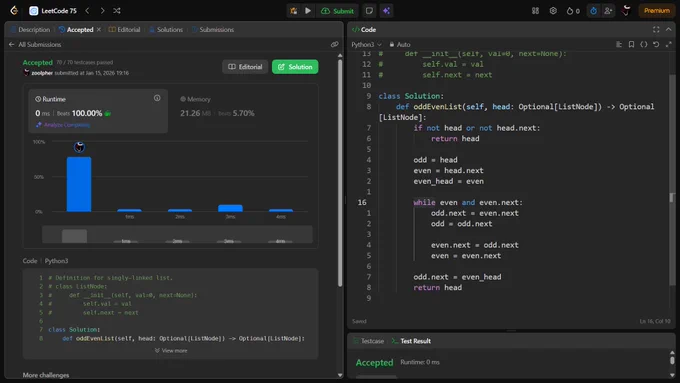Click 'More challenges' heading
Image resolution: width=680 pixels, height=383 pixels.
(x=46, y=375)
